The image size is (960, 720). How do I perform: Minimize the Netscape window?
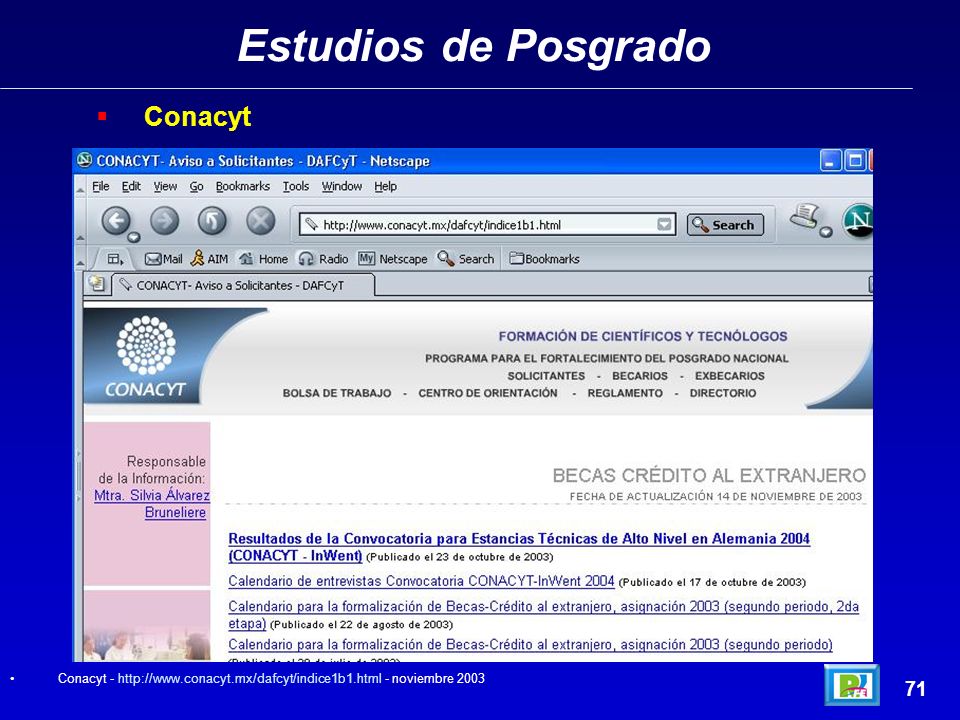point(830,161)
